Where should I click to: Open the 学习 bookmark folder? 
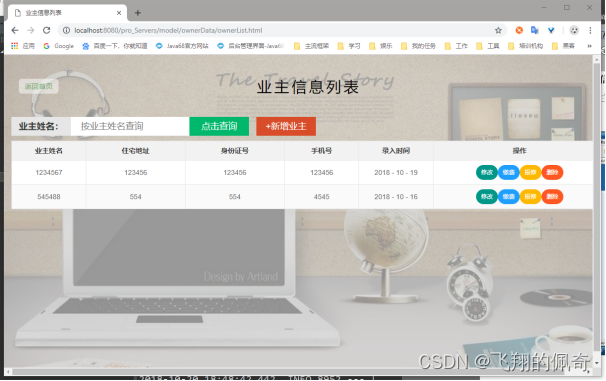349,46
